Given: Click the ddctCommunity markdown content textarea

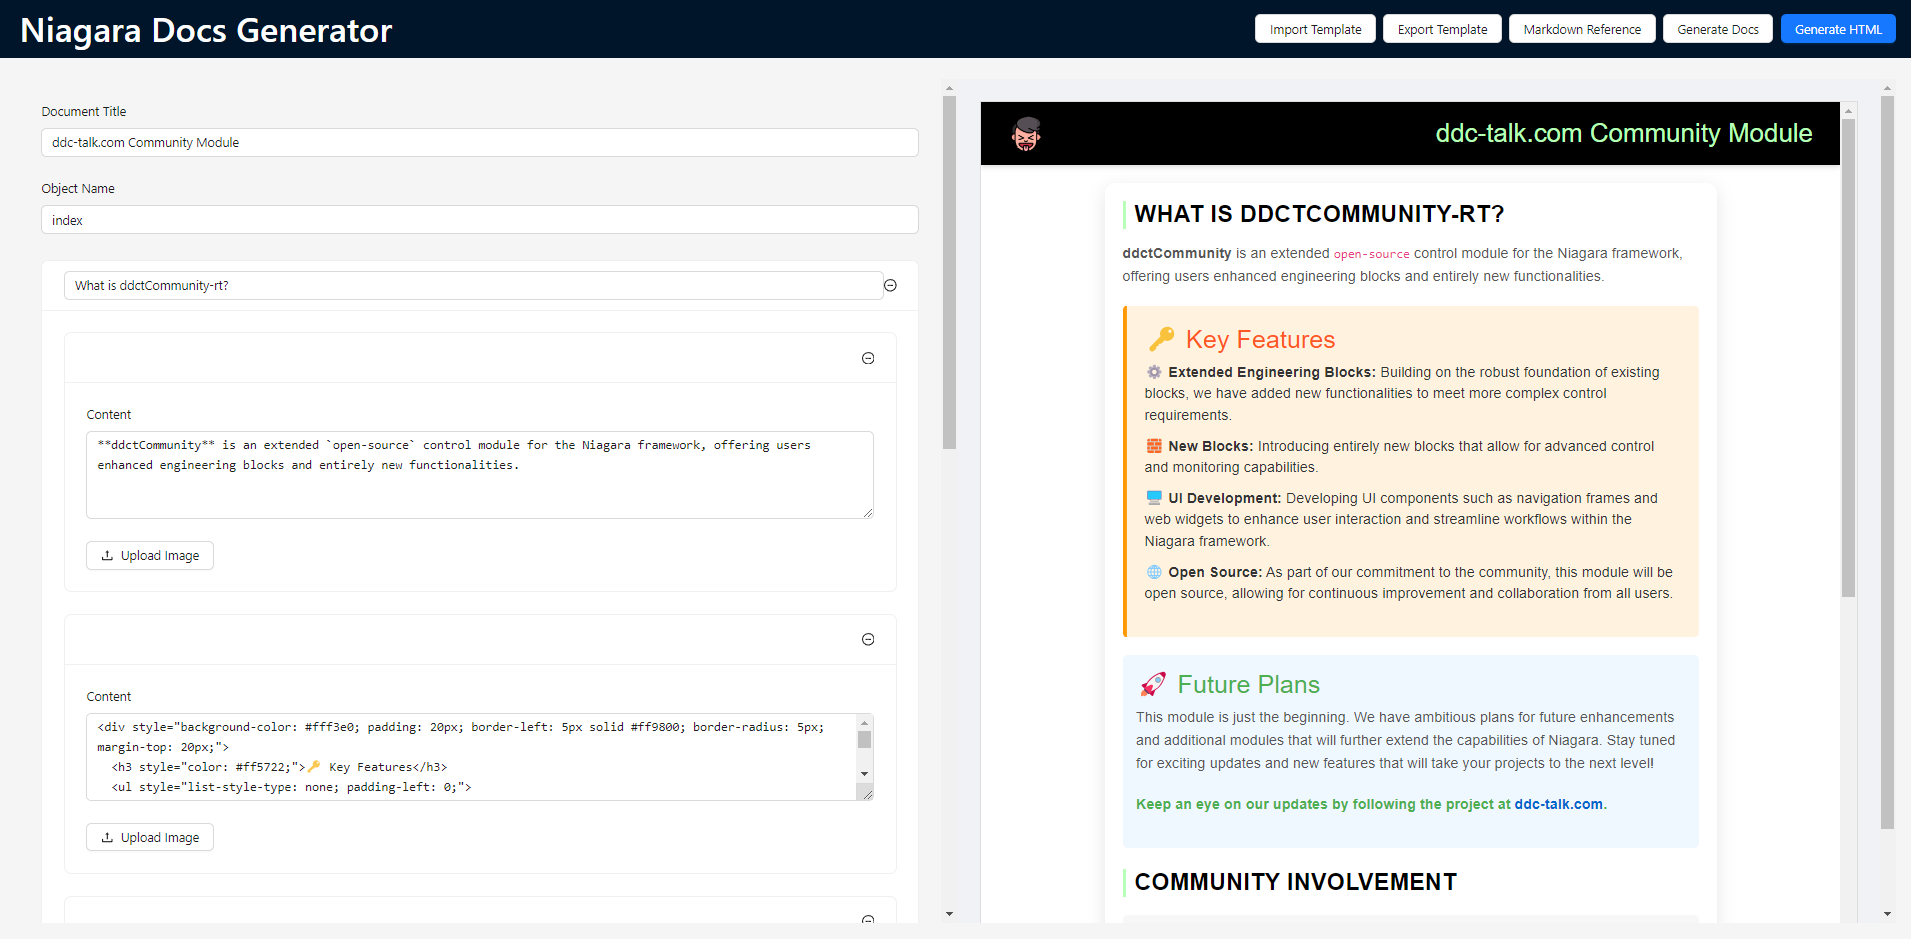Looking at the screenshot, I should [480, 475].
